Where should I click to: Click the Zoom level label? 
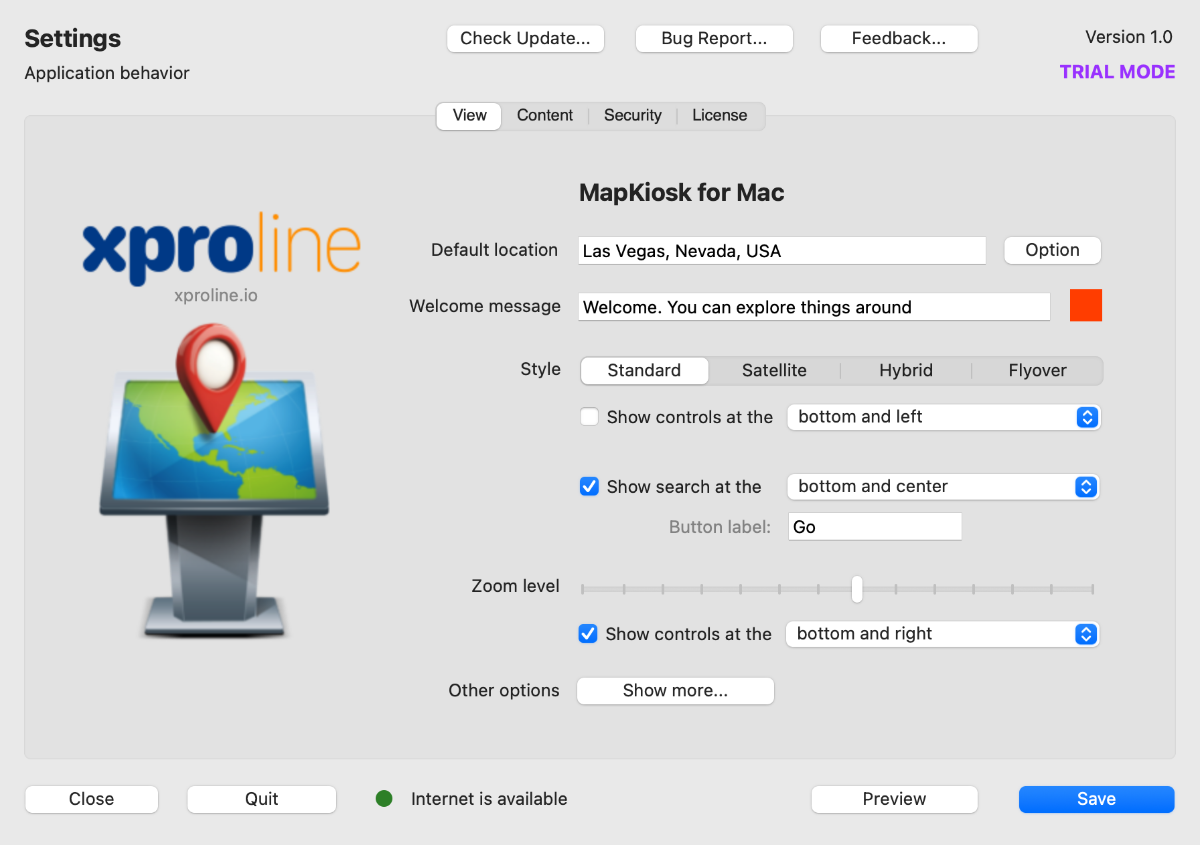[516, 586]
